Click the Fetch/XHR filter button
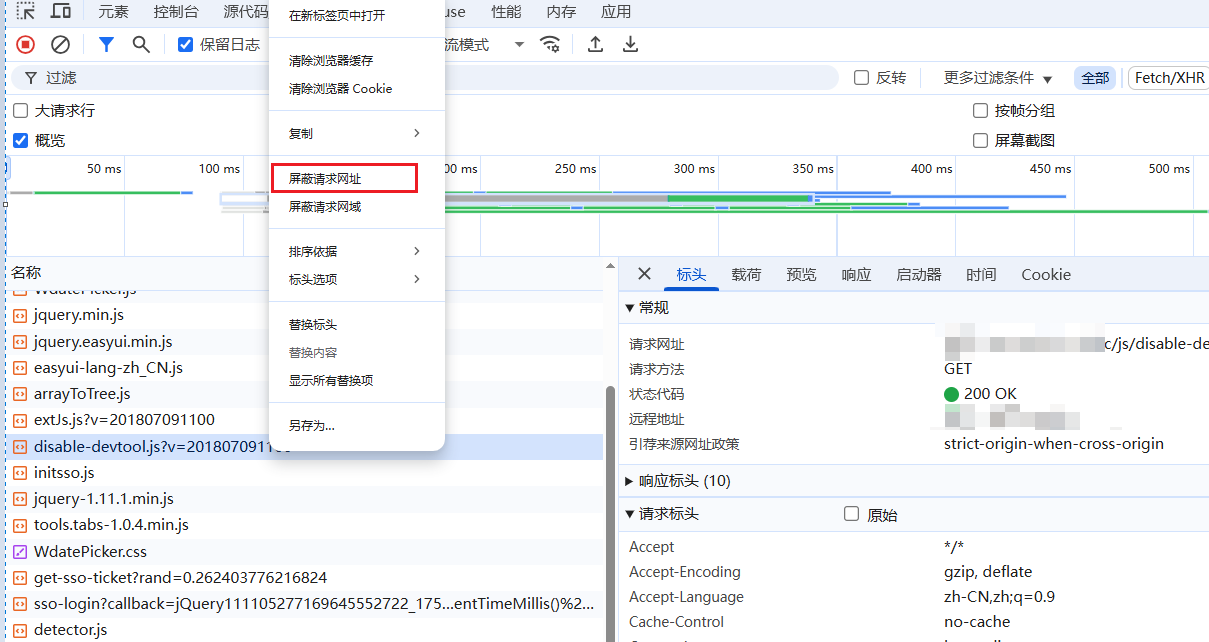 coord(1169,78)
